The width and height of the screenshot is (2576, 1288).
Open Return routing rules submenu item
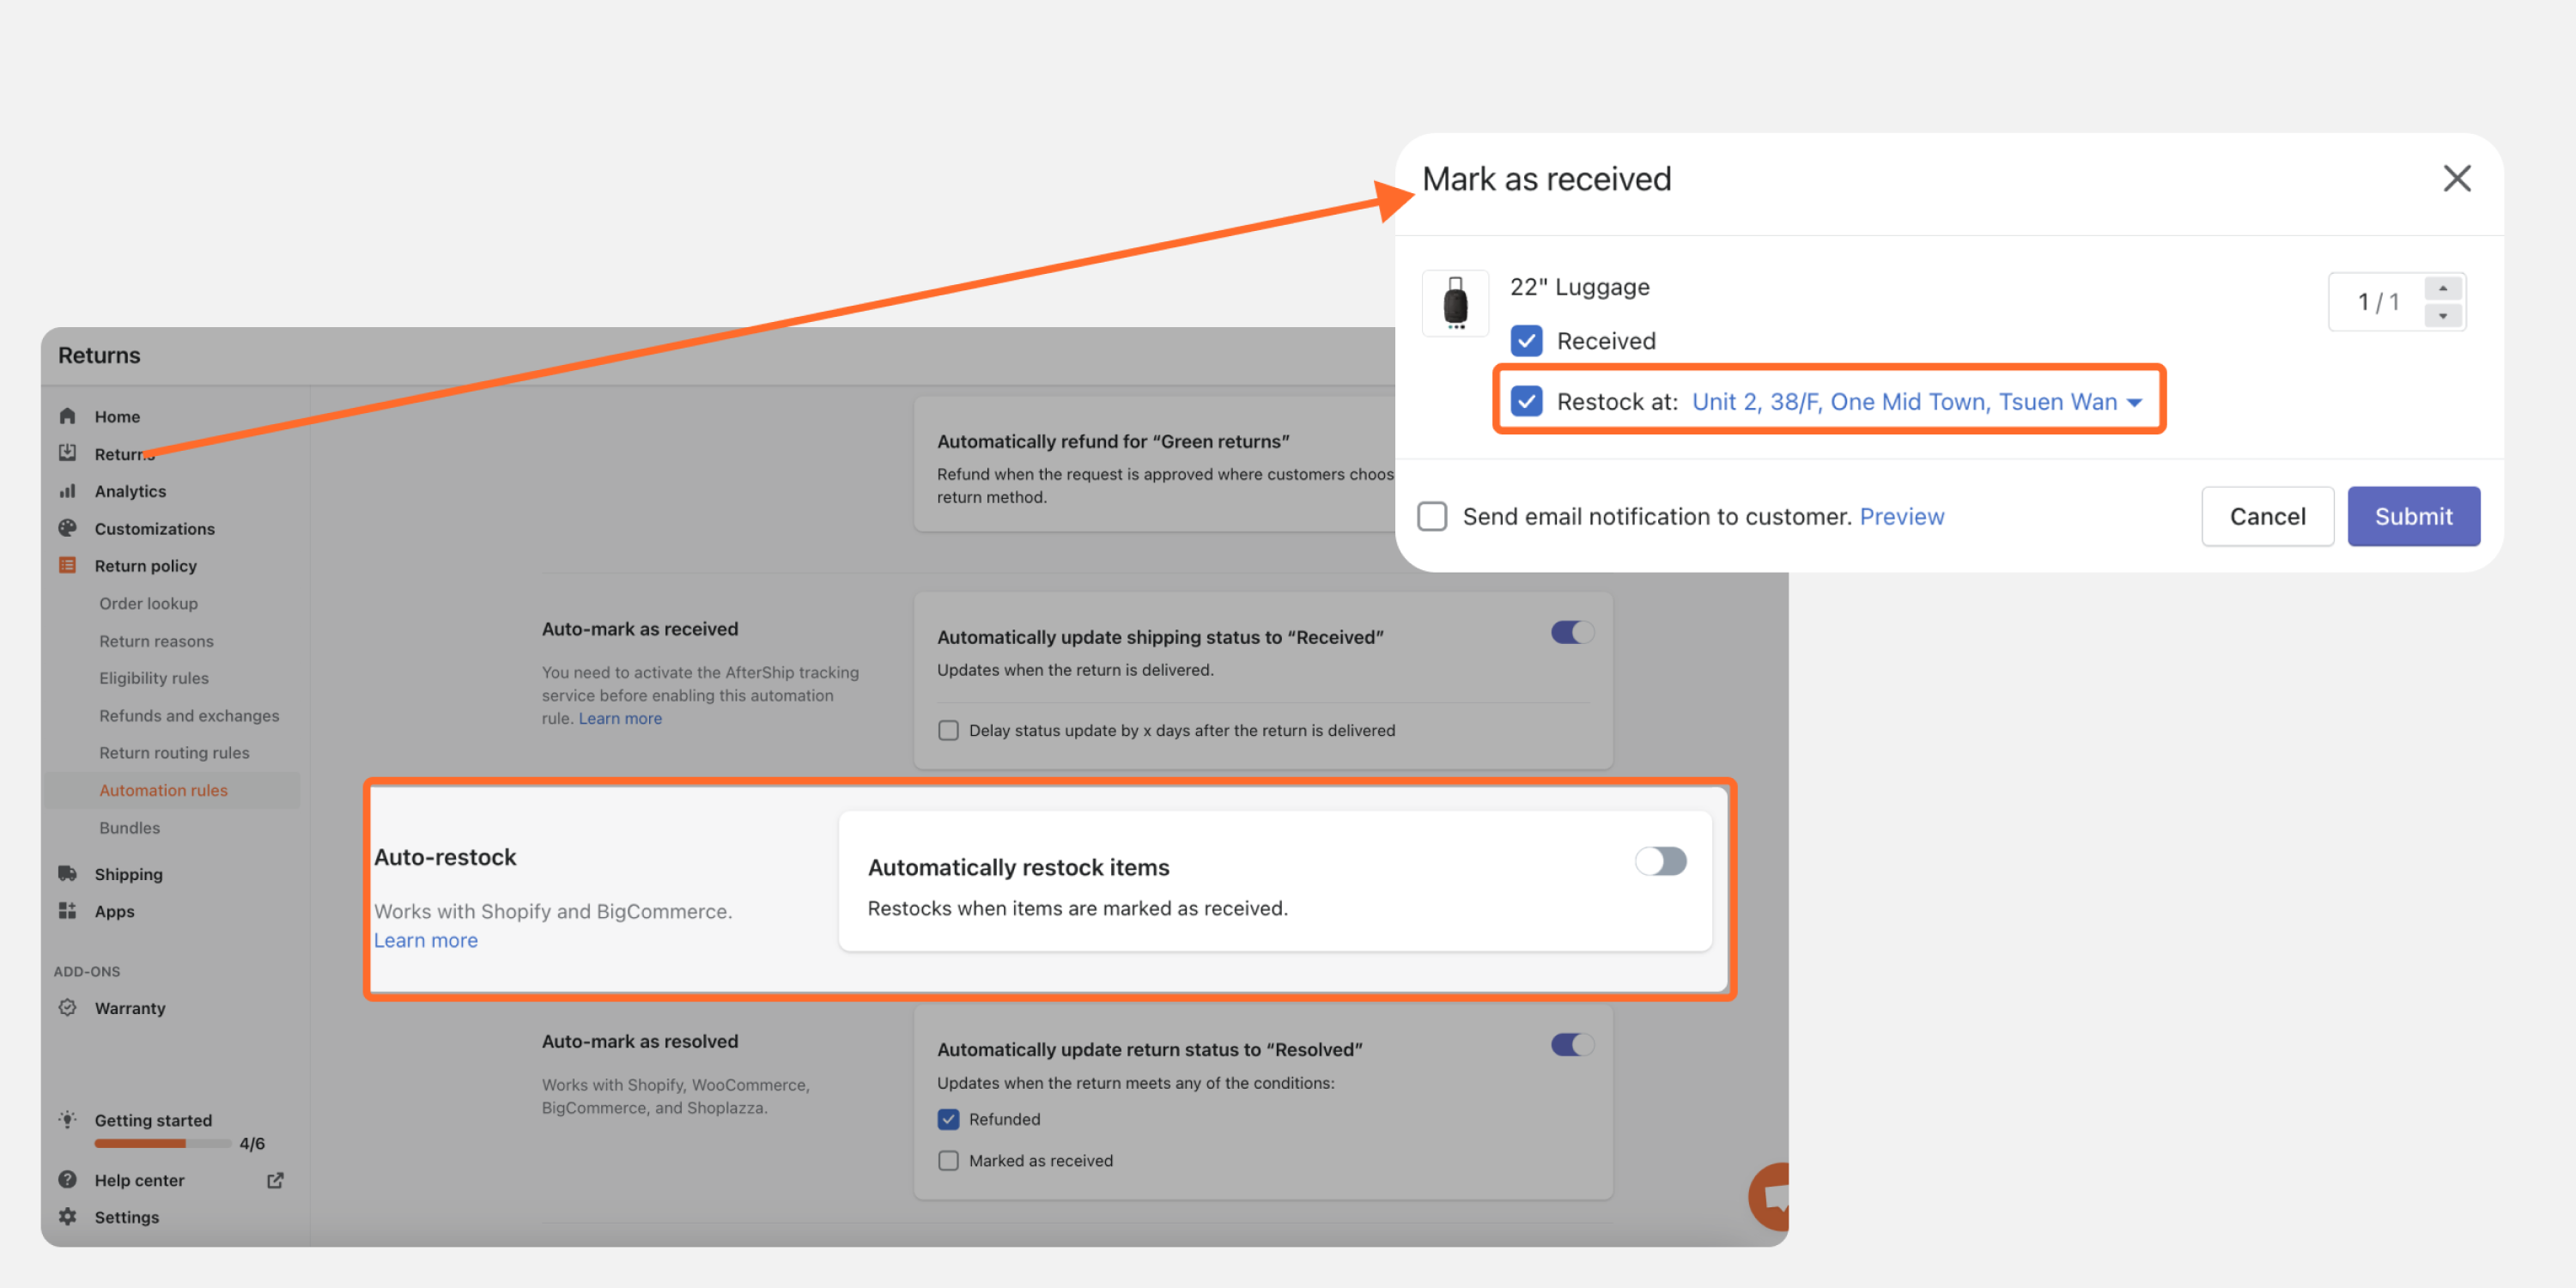pyautogui.click(x=174, y=752)
